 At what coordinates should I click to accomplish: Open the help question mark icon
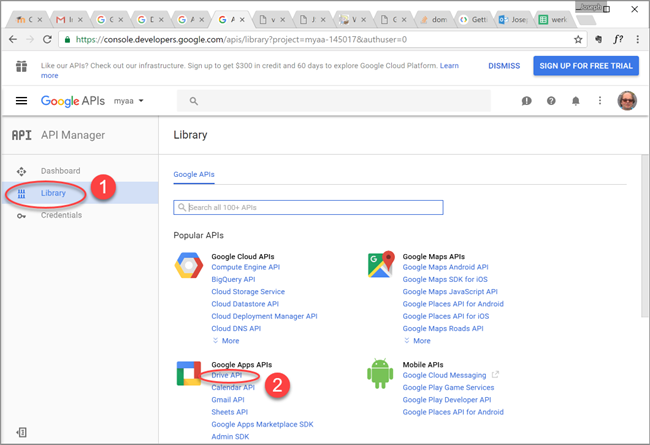point(551,101)
